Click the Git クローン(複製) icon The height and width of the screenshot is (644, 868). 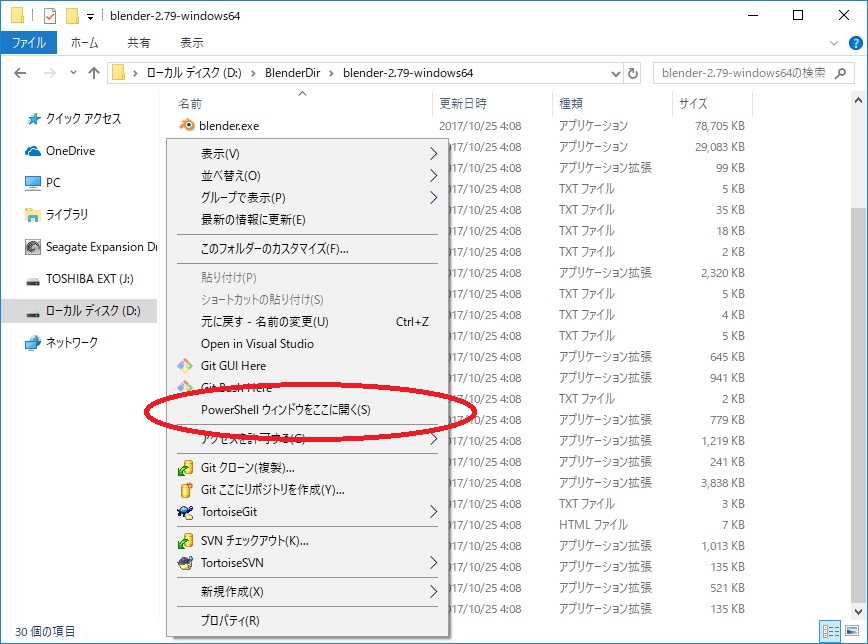[185, 468]
